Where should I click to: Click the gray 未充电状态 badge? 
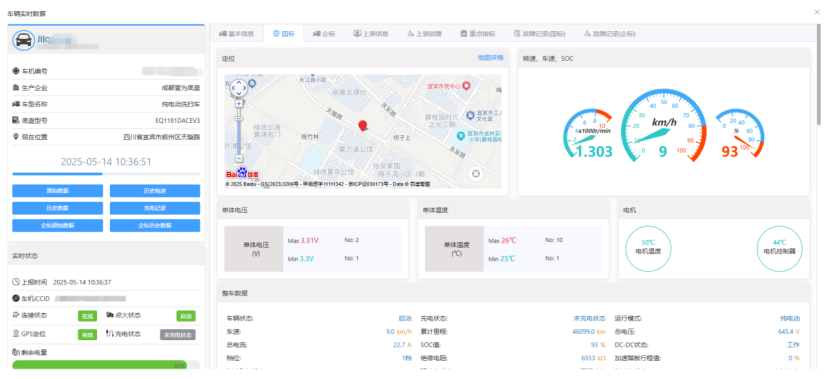pyautogui.click(x=178, y=335)
